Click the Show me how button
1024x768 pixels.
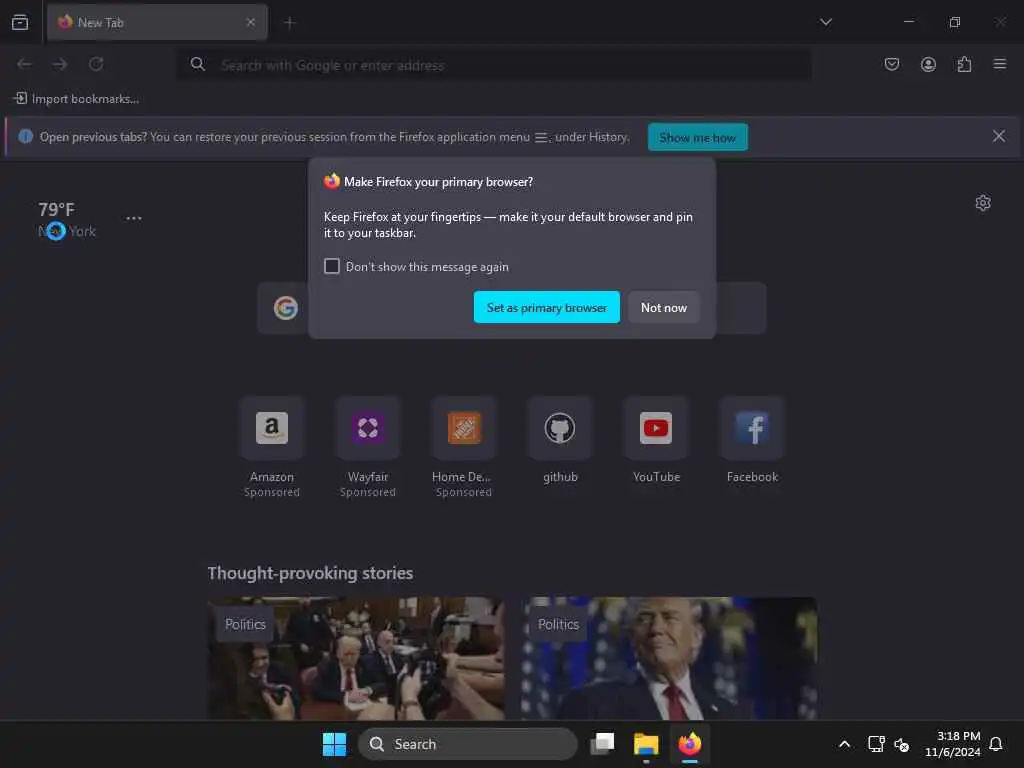(697, 137)
